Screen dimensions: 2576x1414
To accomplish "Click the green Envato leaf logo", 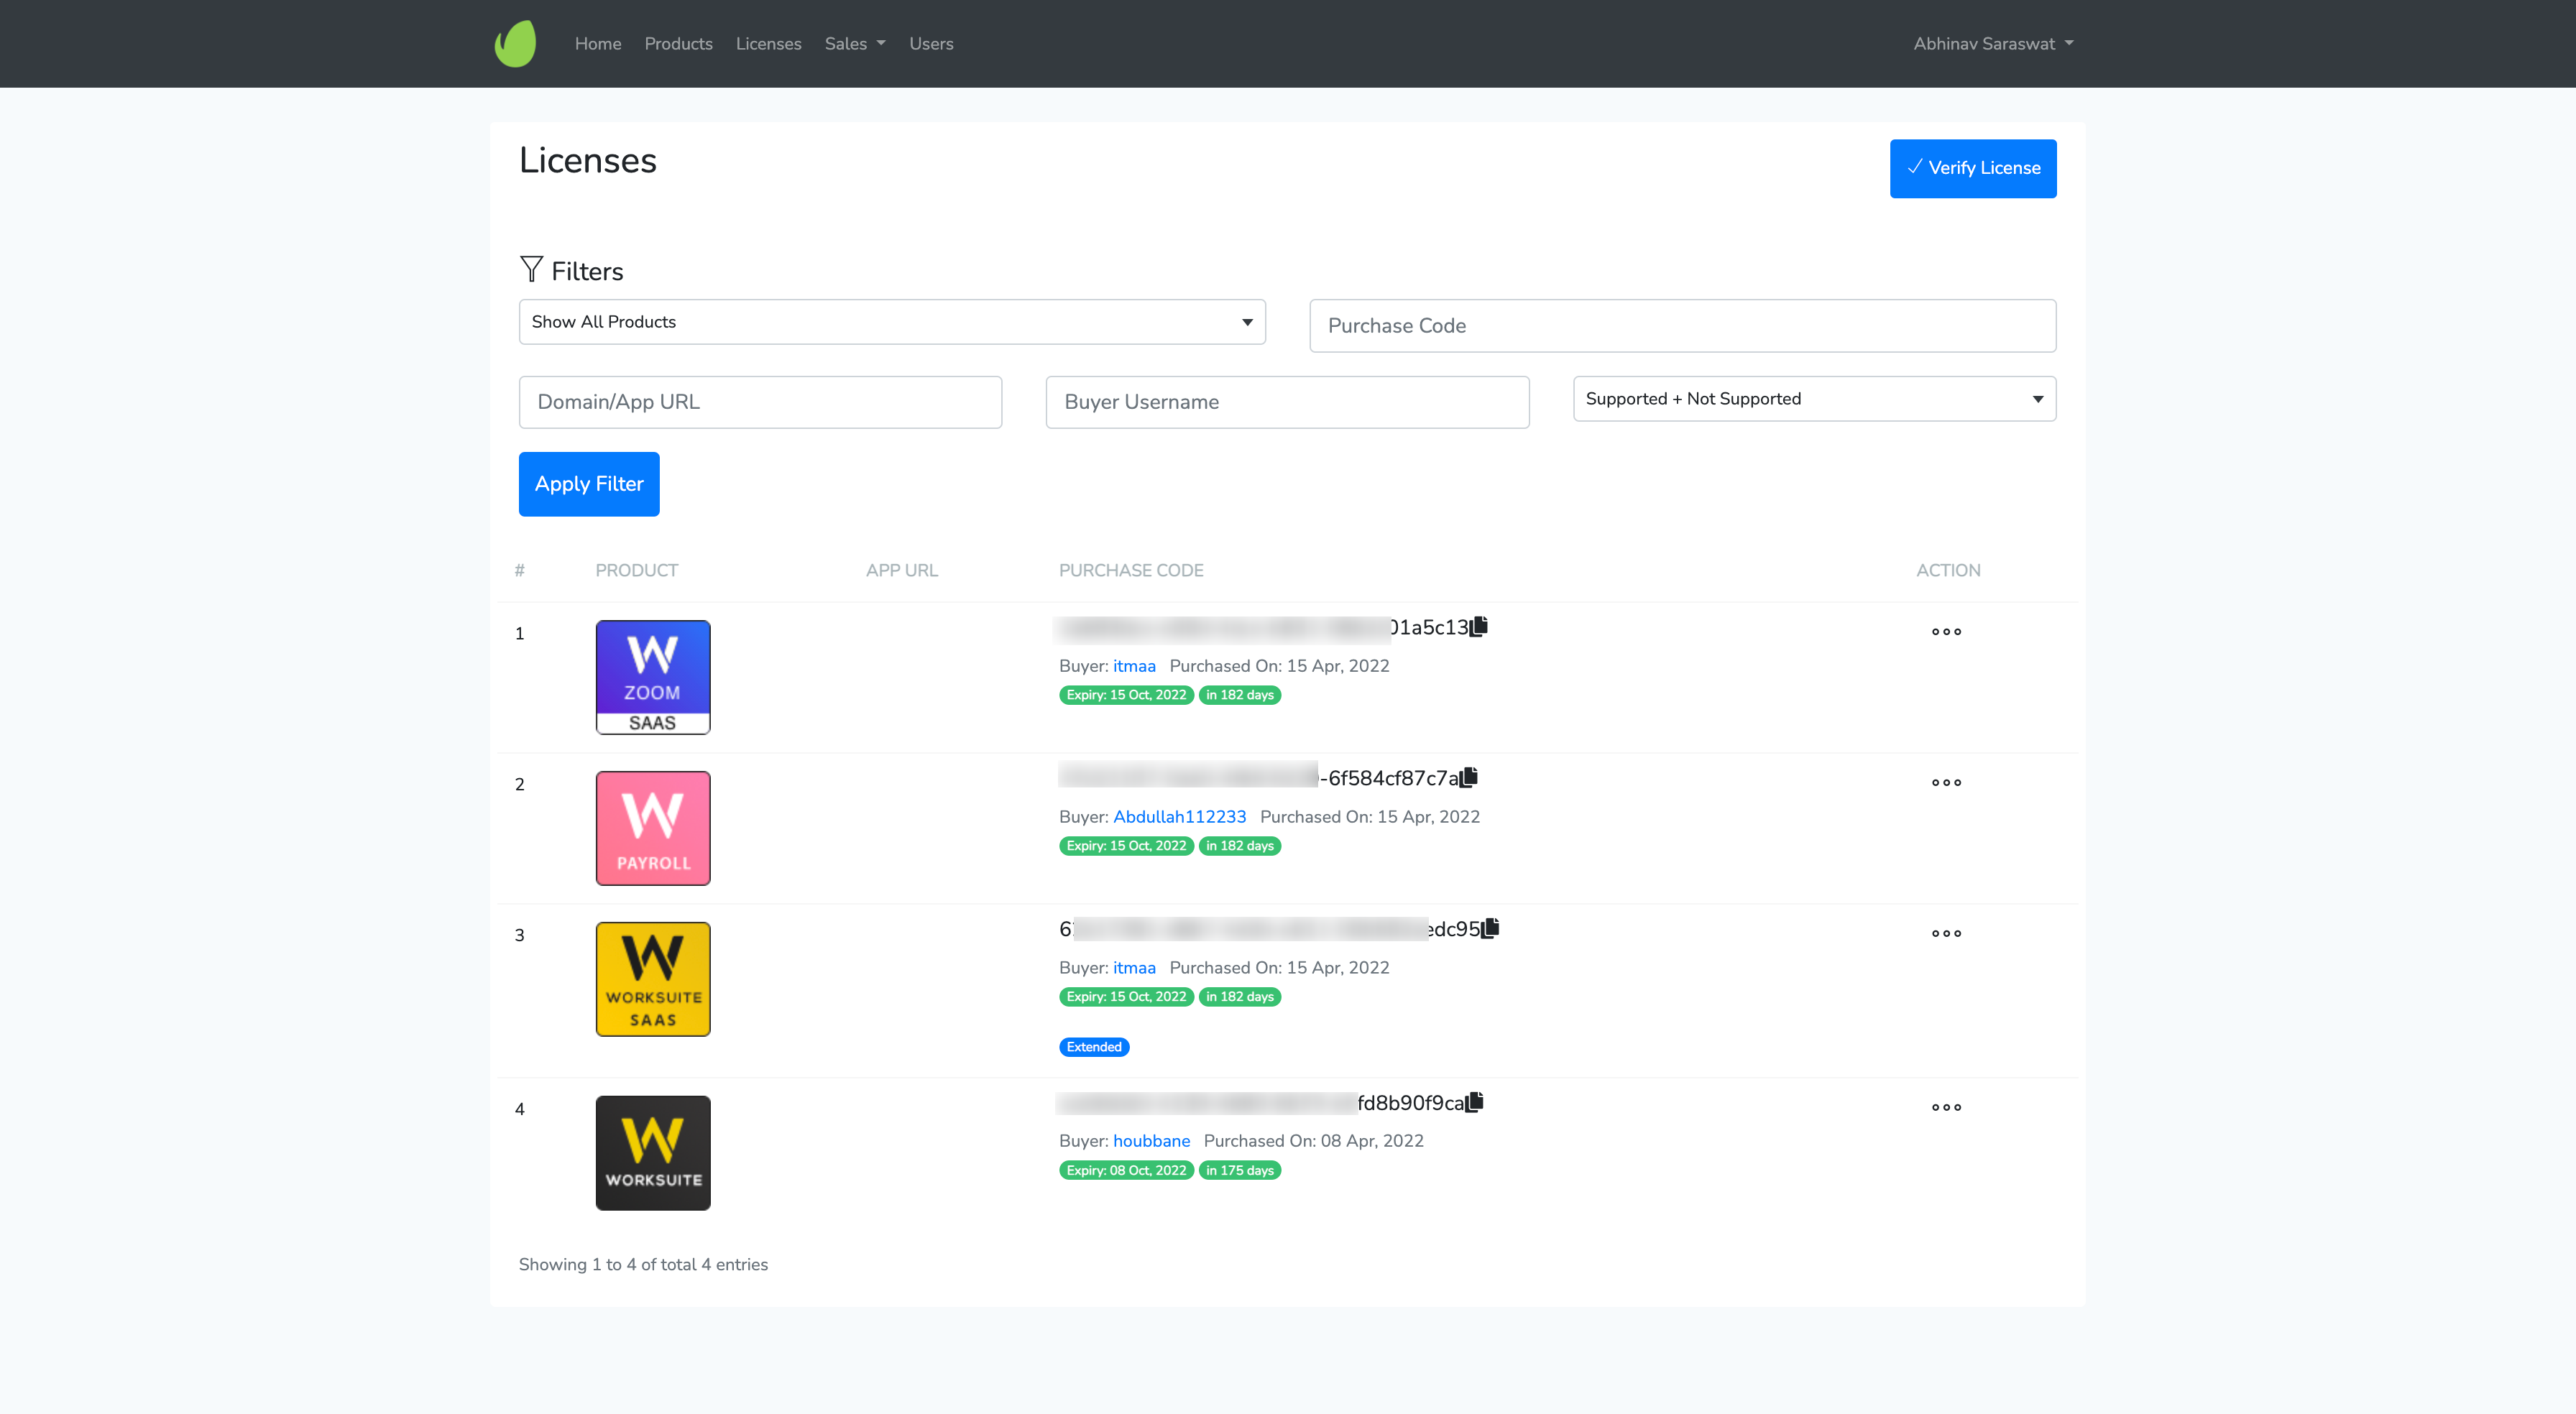I will click(515, 44).
